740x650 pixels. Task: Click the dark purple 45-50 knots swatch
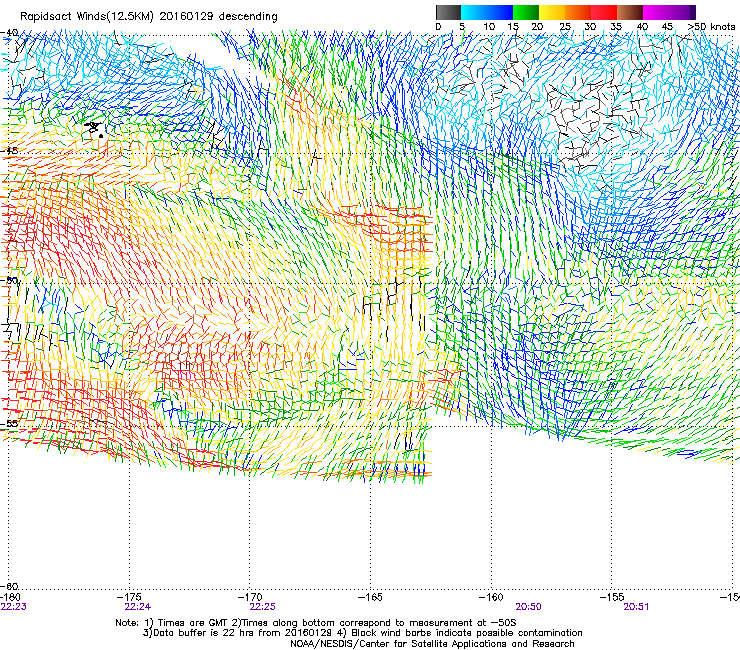[x=682, y=12]
